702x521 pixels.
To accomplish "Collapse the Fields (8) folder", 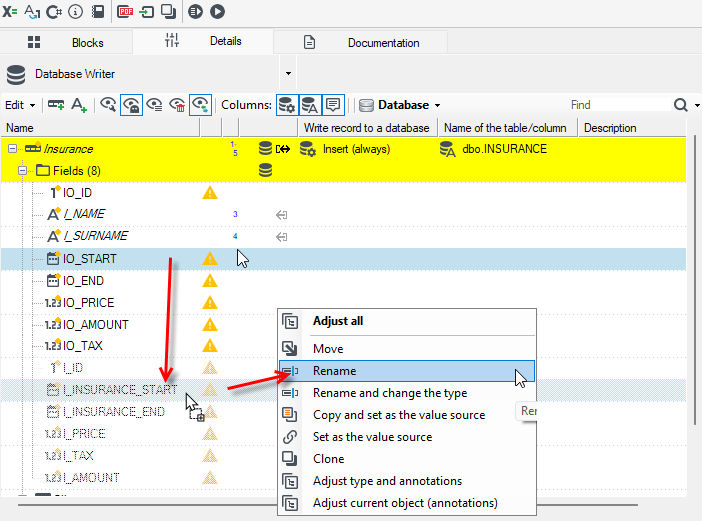I will tap(22, 171).
